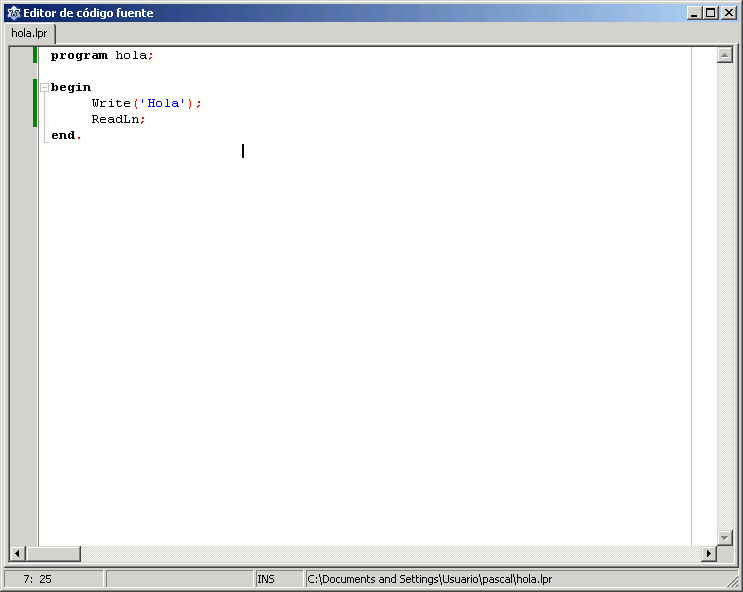
Task: Click the horizontal scrollbar left arrow
Action: (18, 553)
